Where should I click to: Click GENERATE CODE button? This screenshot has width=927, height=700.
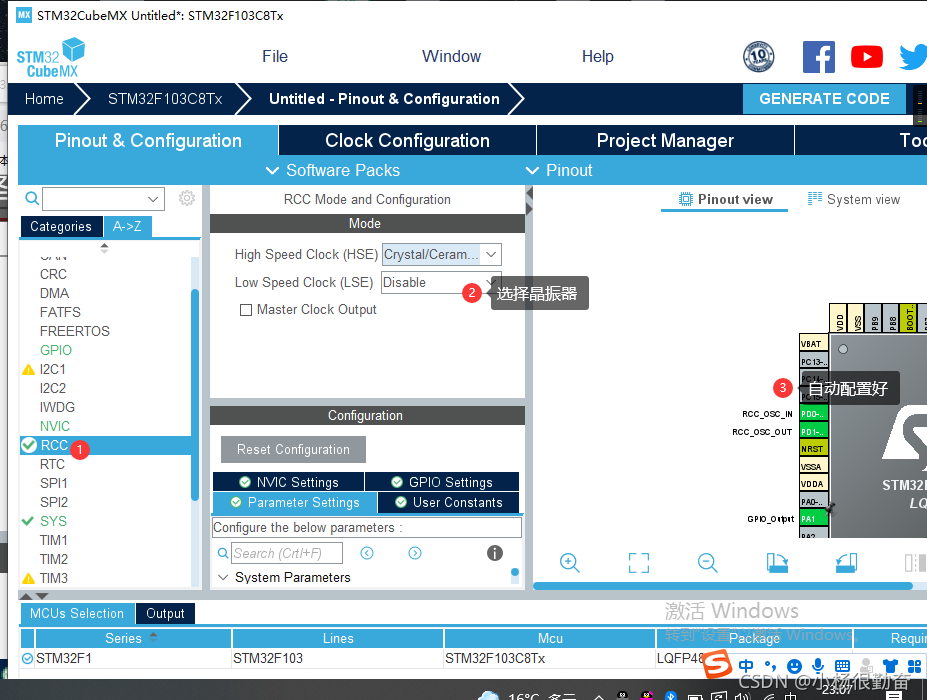(x=824, y=99)
